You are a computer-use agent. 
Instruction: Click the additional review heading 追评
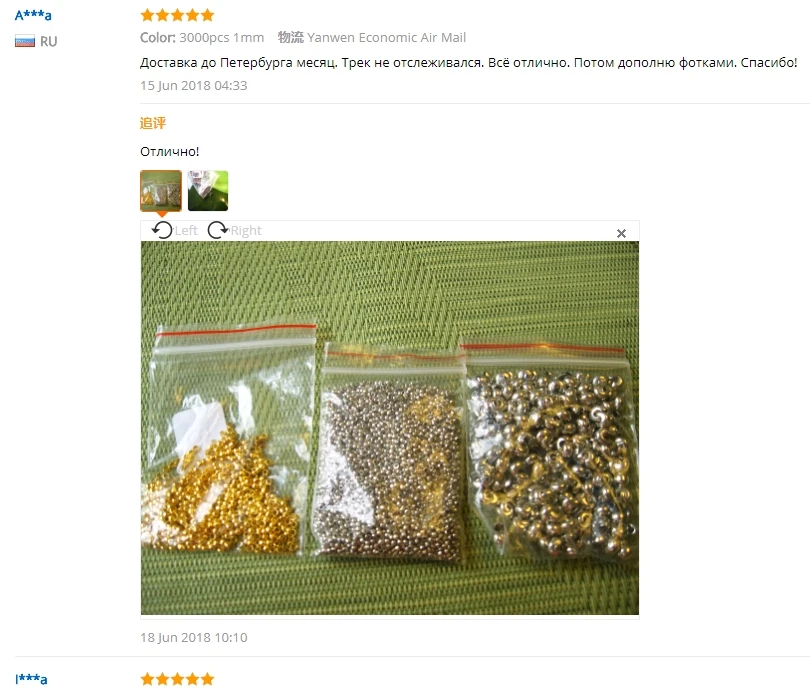click(x=152, y=123)
